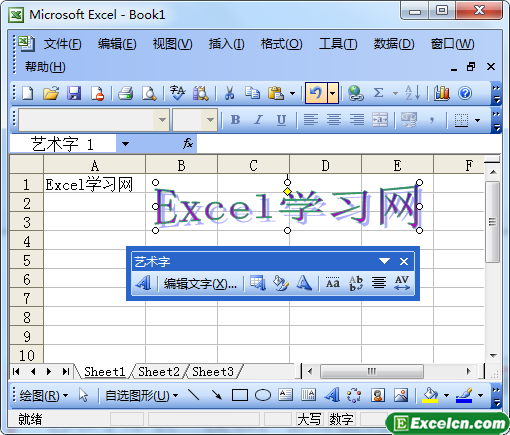Expand the borders dropdown arrow
This screenshot has width=510, height=435.
(x=477, y=120)
